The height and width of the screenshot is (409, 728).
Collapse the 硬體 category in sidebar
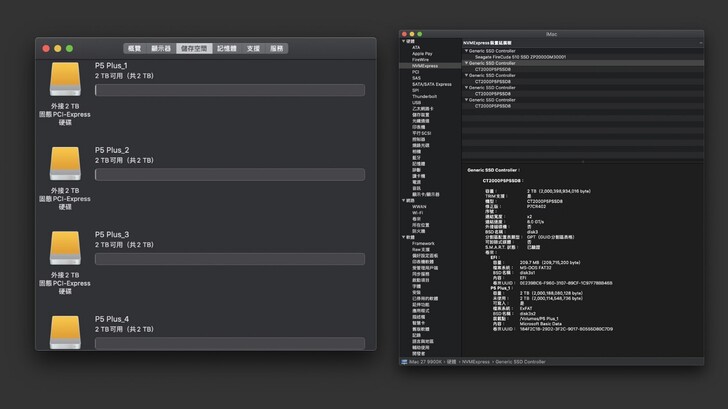point(402,41)
